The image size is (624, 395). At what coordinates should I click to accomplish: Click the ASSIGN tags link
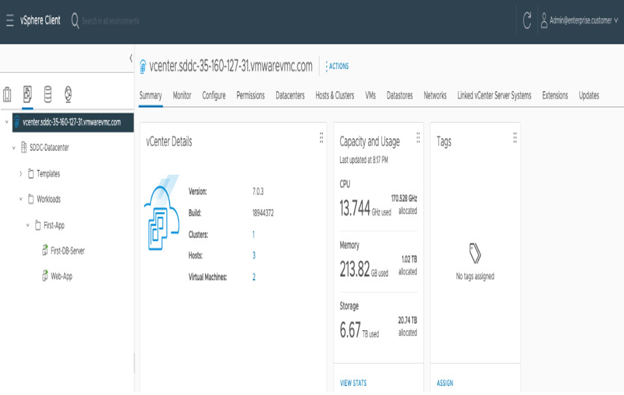click(445, 383)
